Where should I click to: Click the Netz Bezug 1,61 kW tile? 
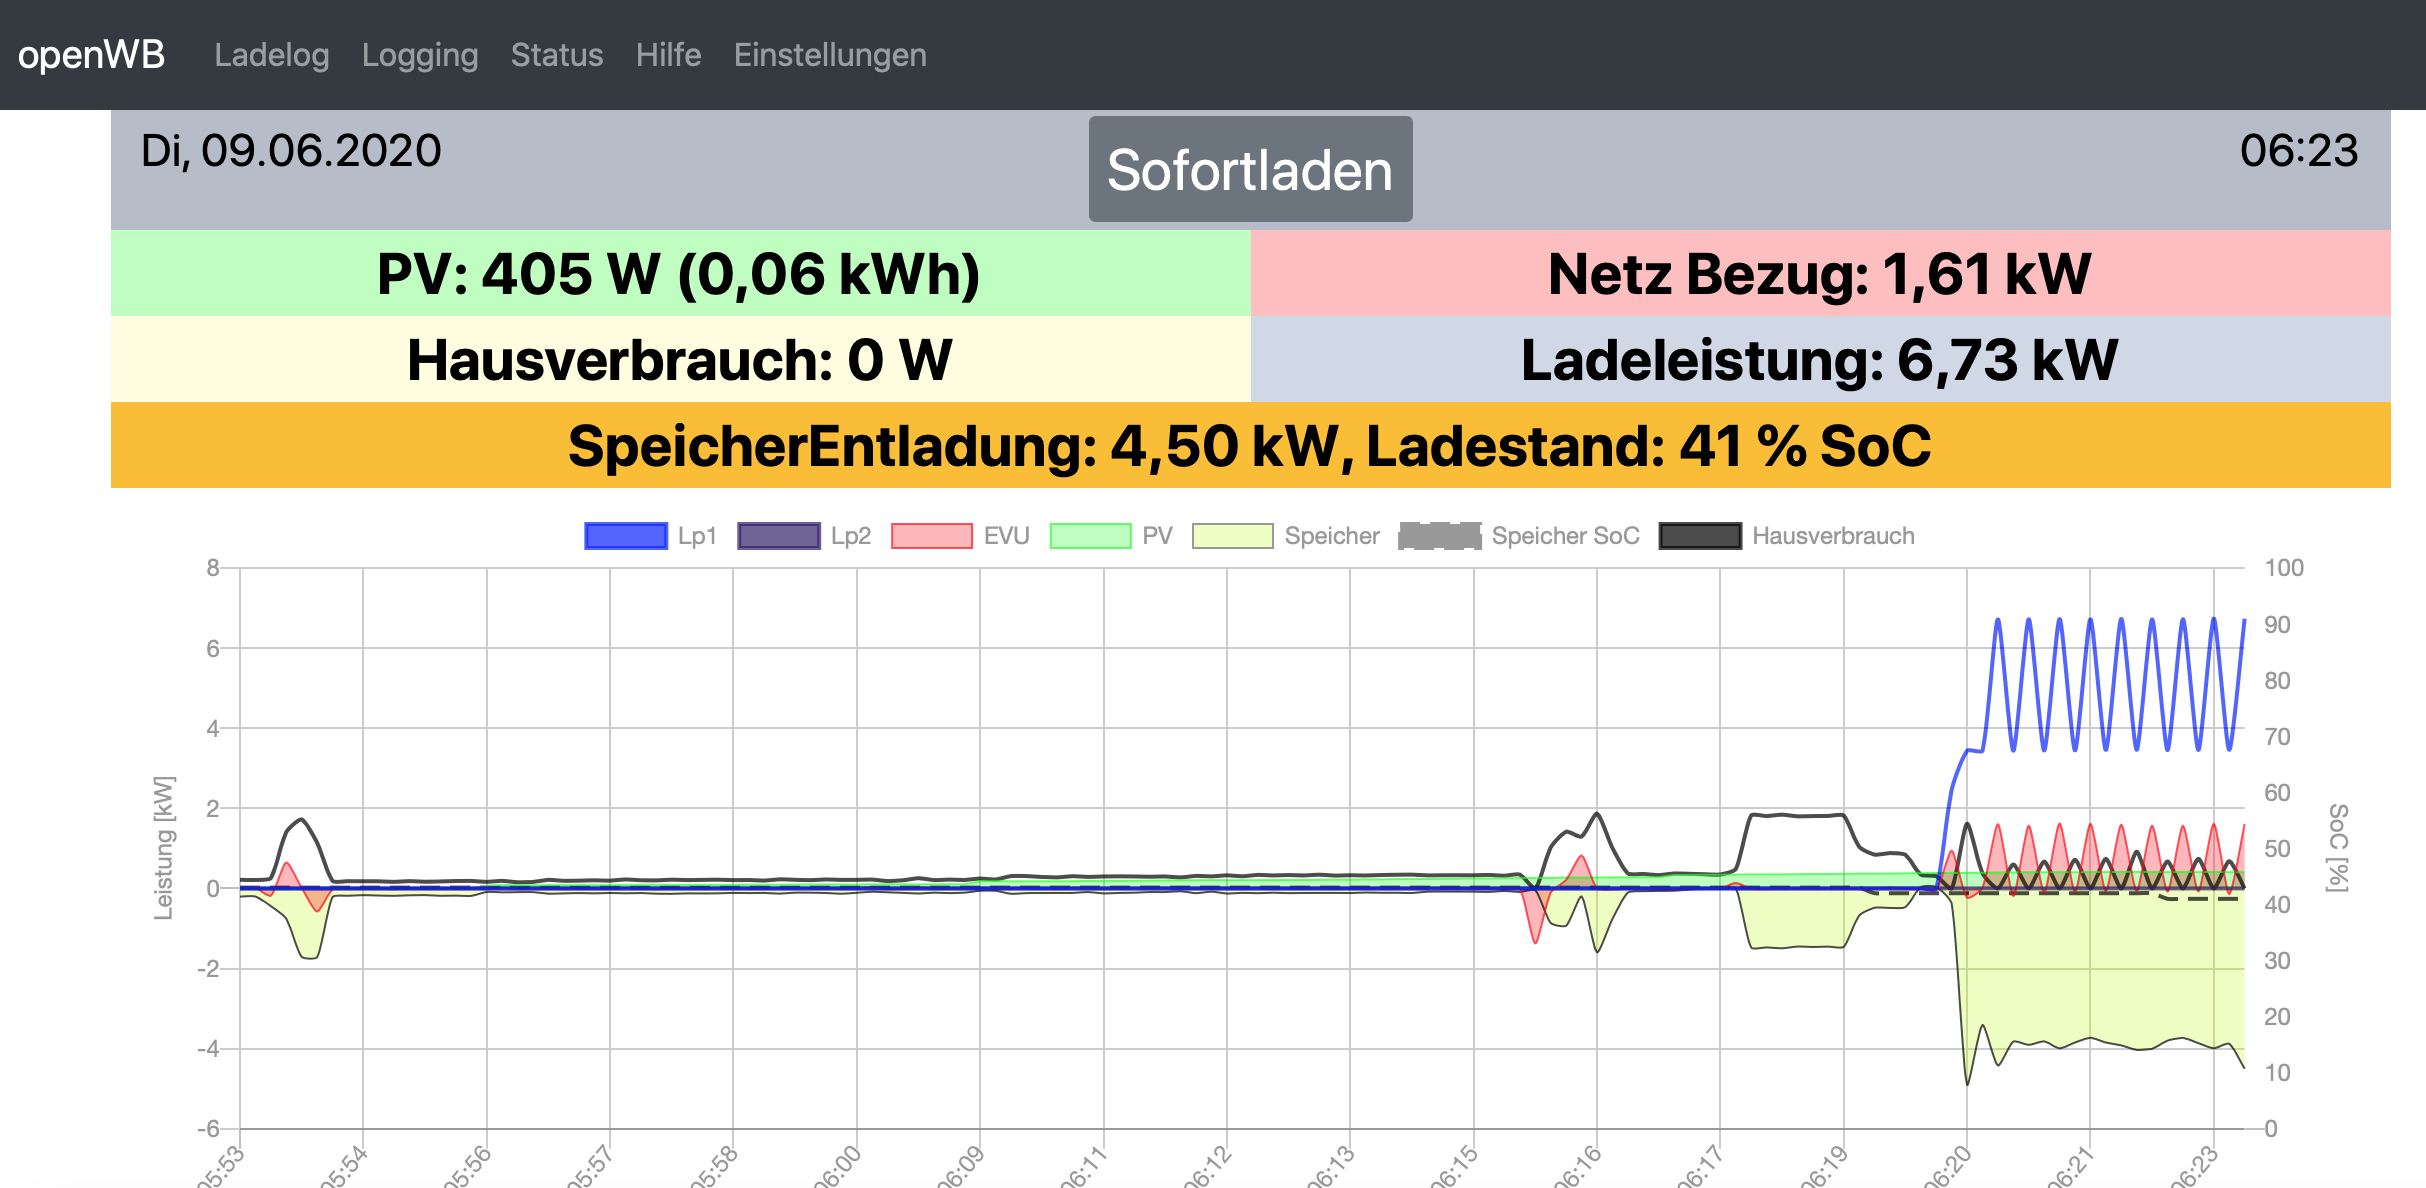pos(1819,274)
